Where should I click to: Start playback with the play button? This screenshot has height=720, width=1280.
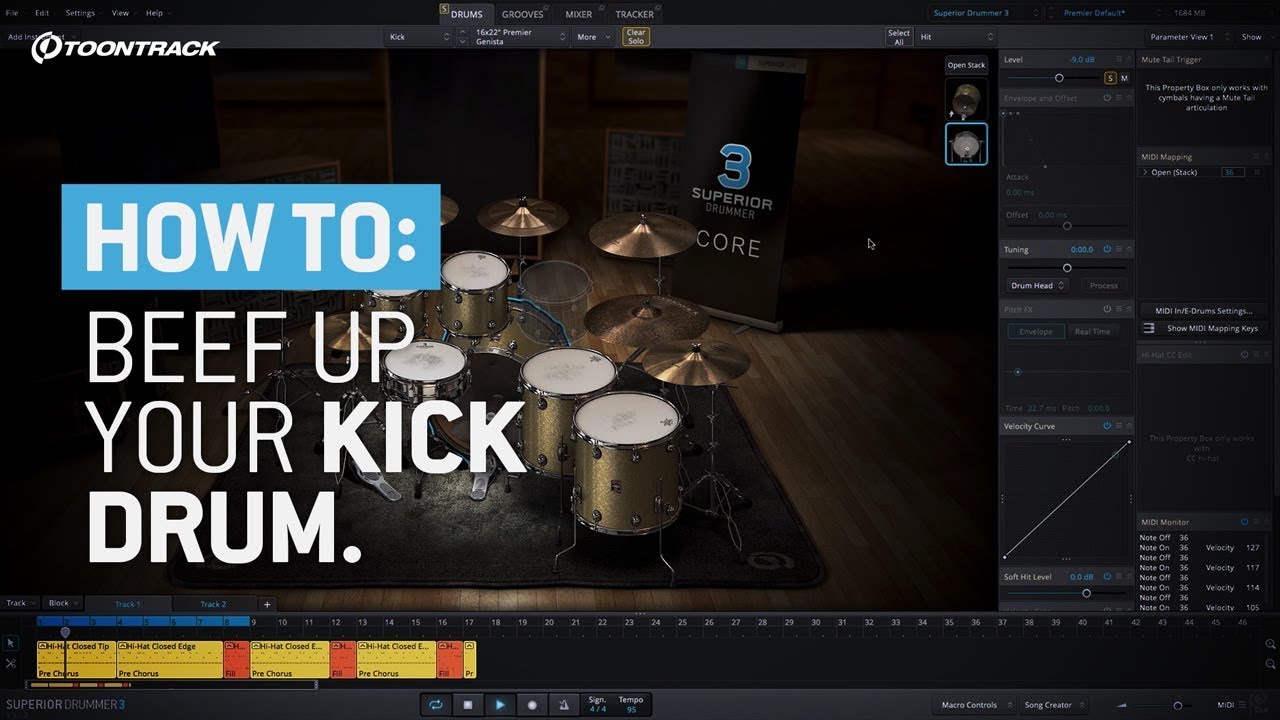pyautogui.click(x=500, y=705)
